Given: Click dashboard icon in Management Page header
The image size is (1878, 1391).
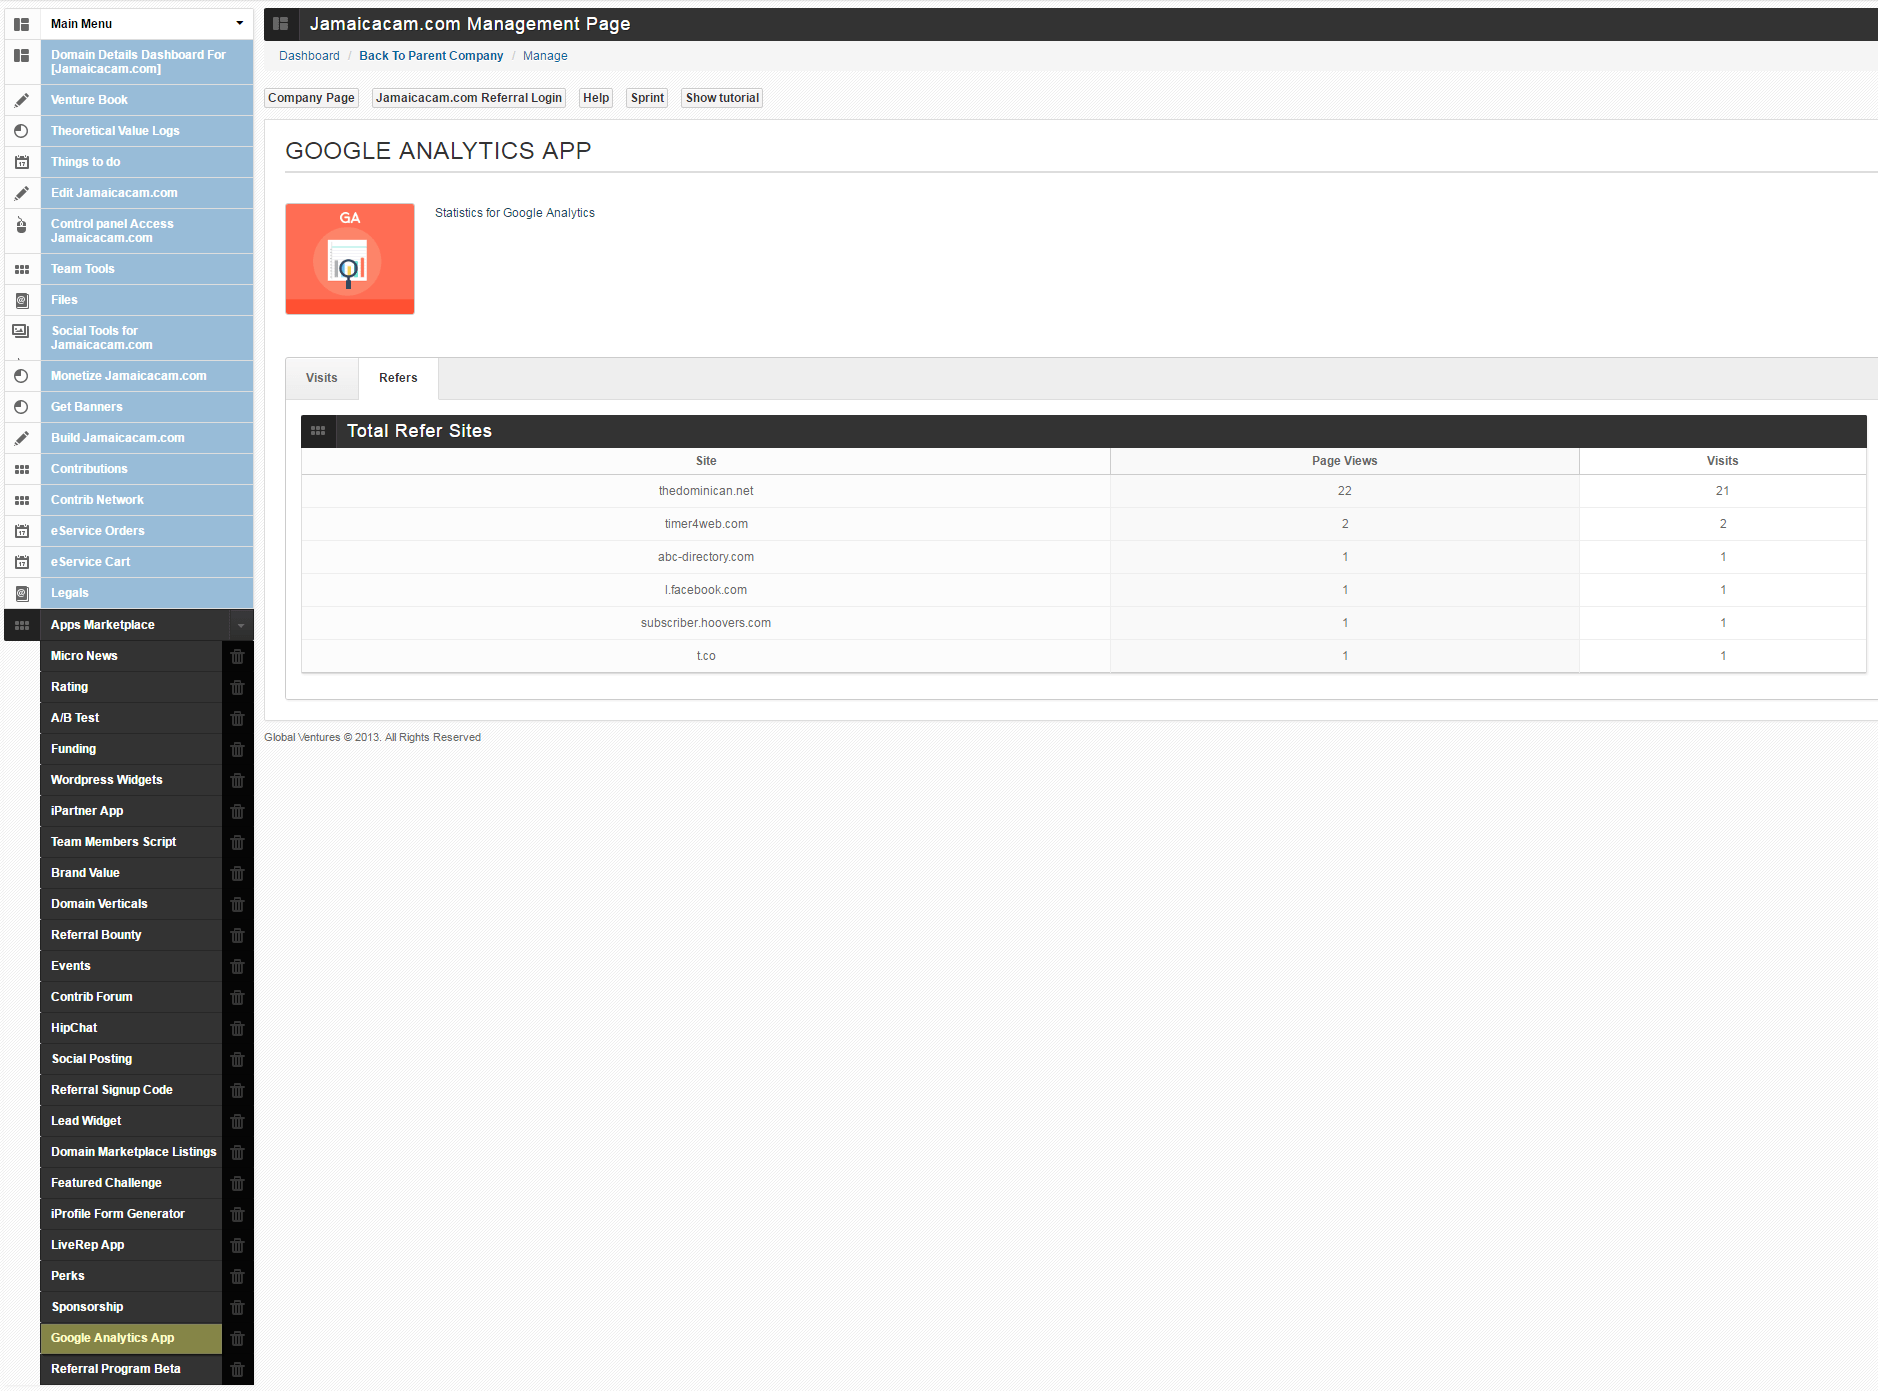Looking at the screenshot, I should tap(281, 24).
